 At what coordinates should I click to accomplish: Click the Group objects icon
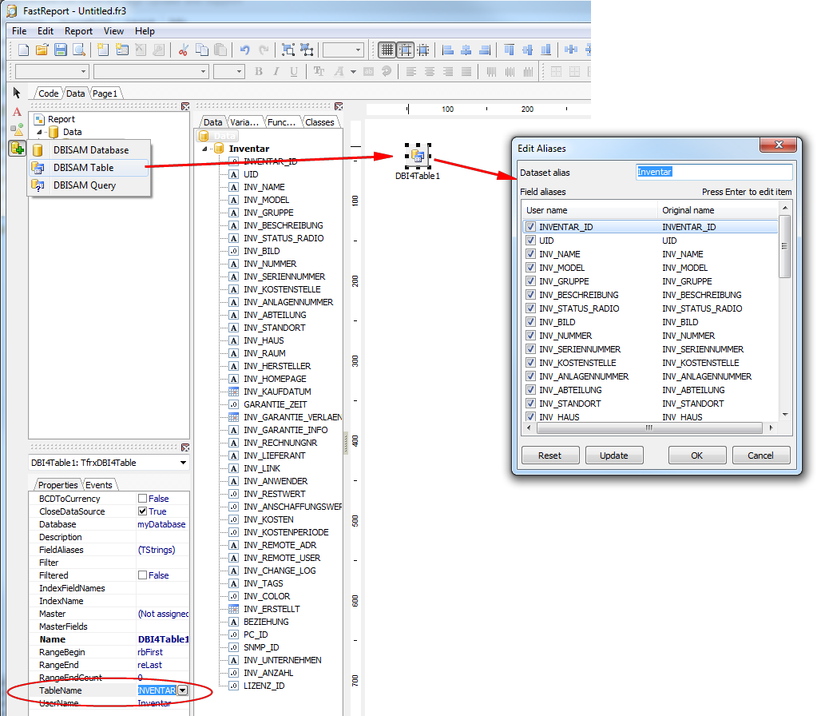coord(288,50)
